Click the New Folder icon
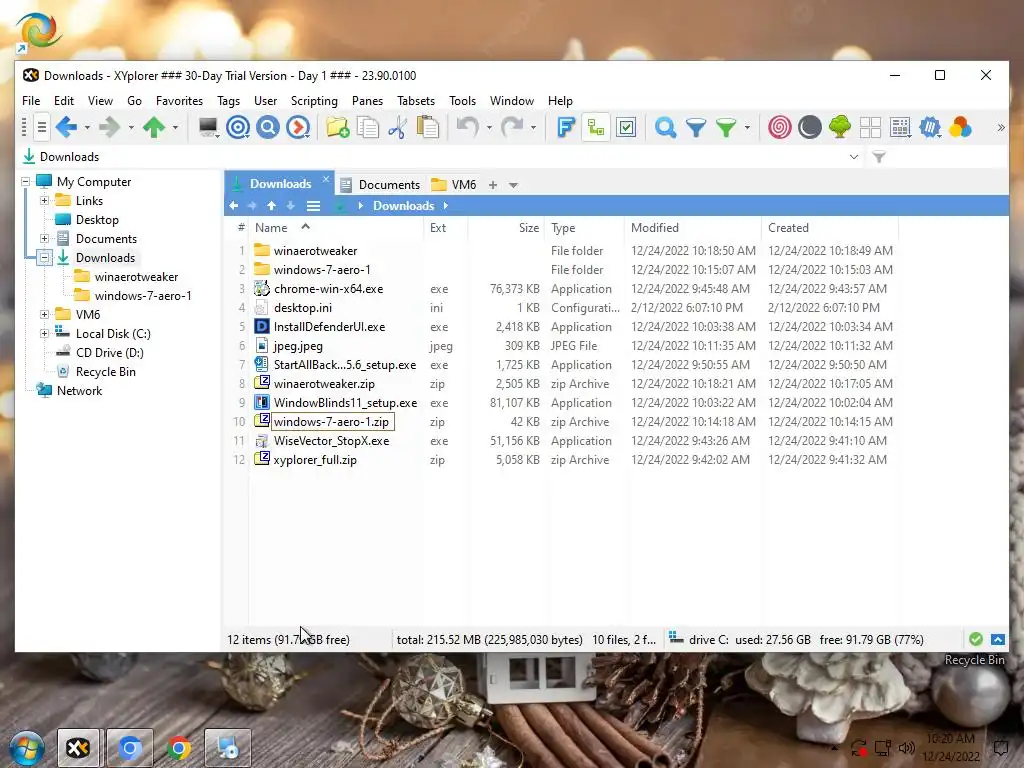 (x=338, y=127)
